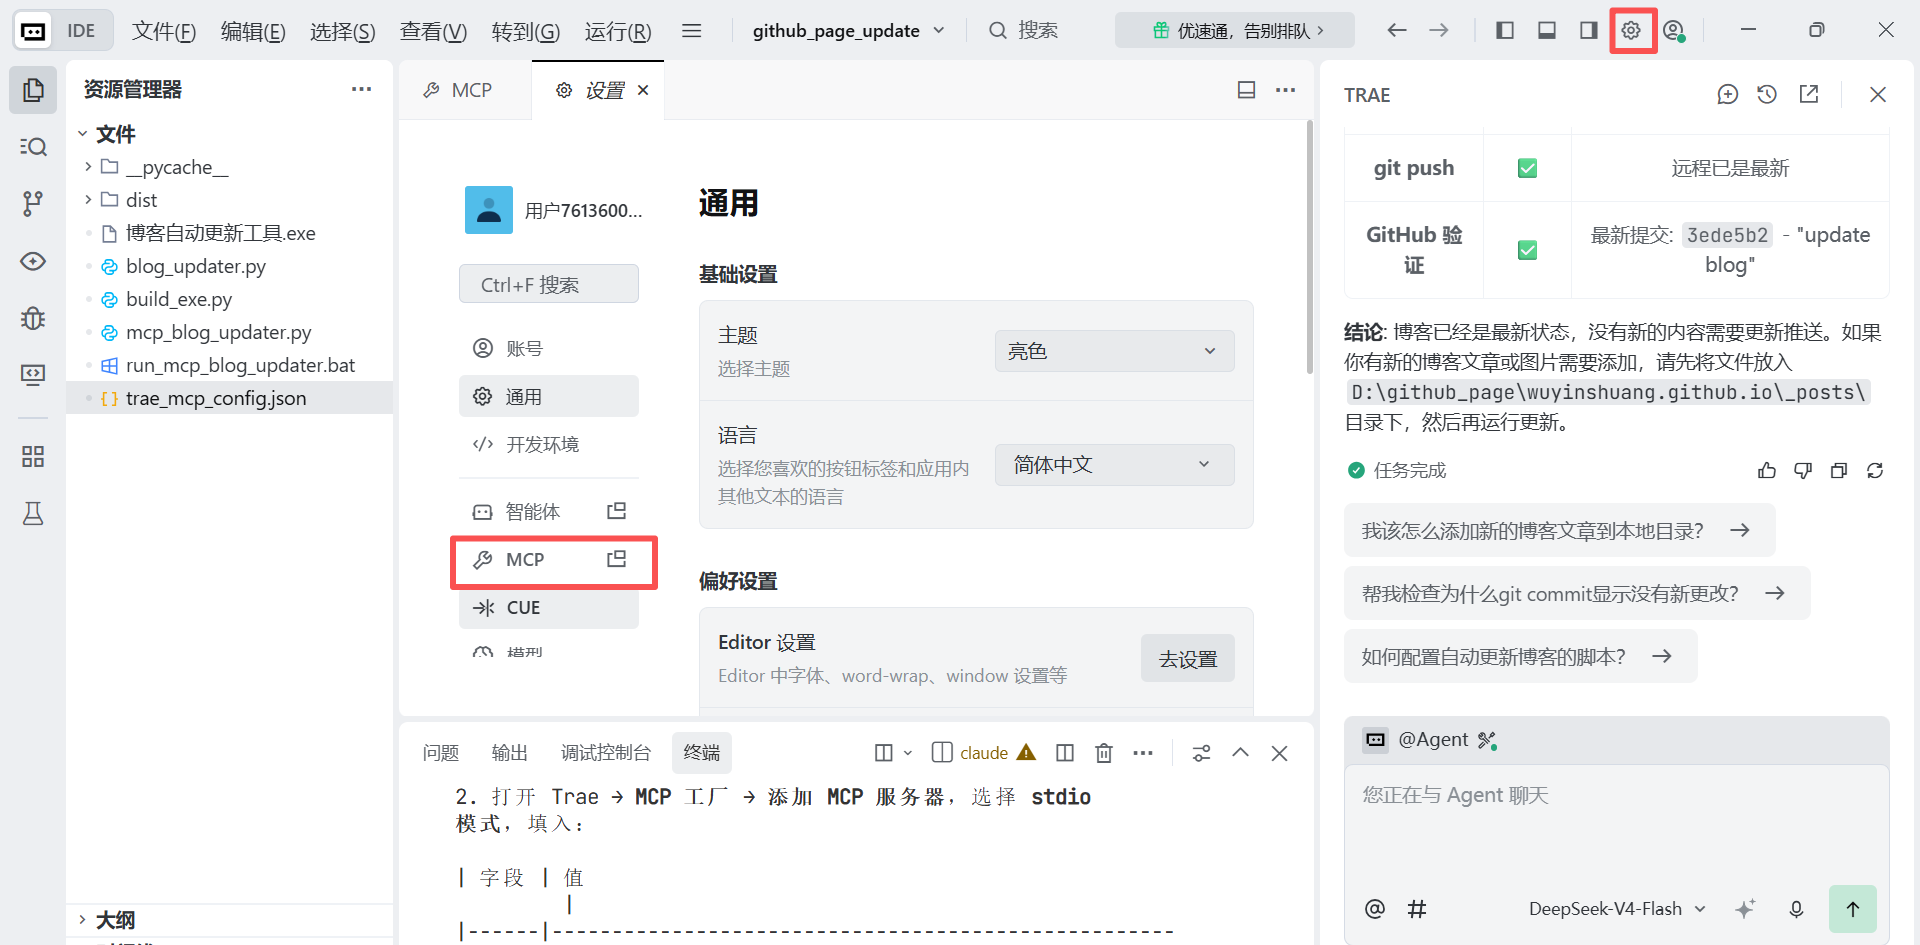Expand the dist folder

88,200
